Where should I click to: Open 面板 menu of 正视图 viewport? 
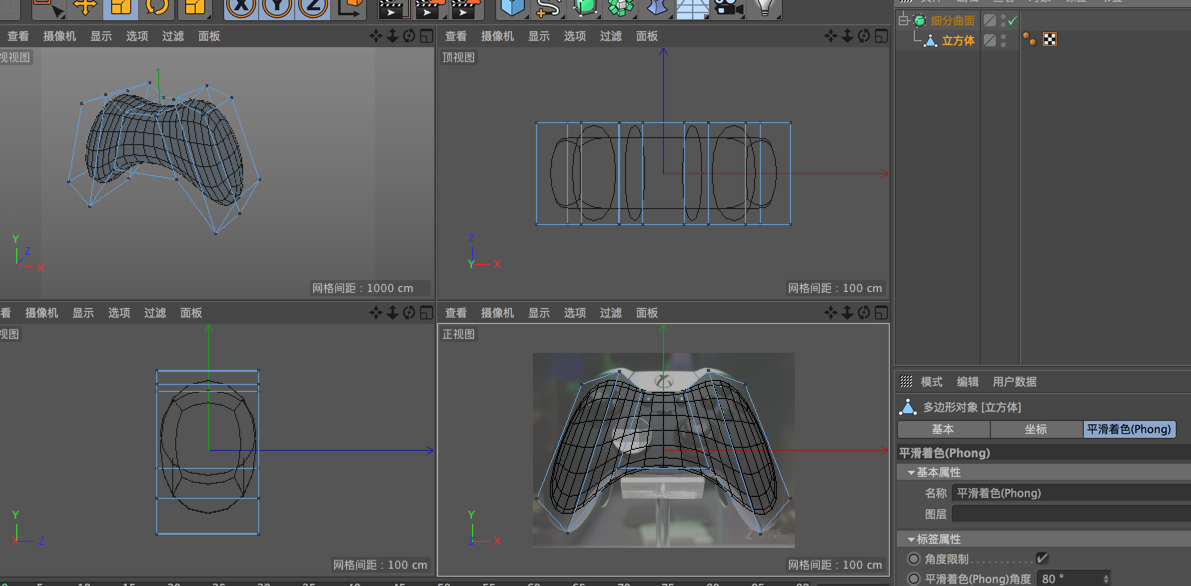pos(646,312)
